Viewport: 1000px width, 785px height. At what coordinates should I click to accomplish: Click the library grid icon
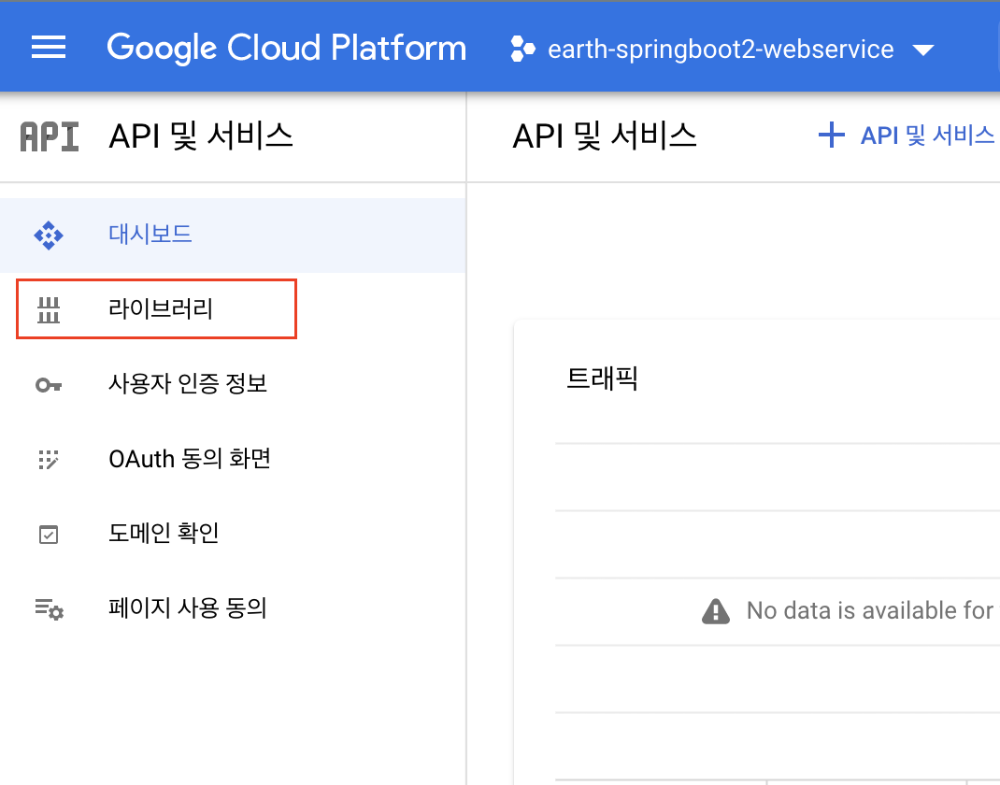pyautogui.click(x=48, y=310)
